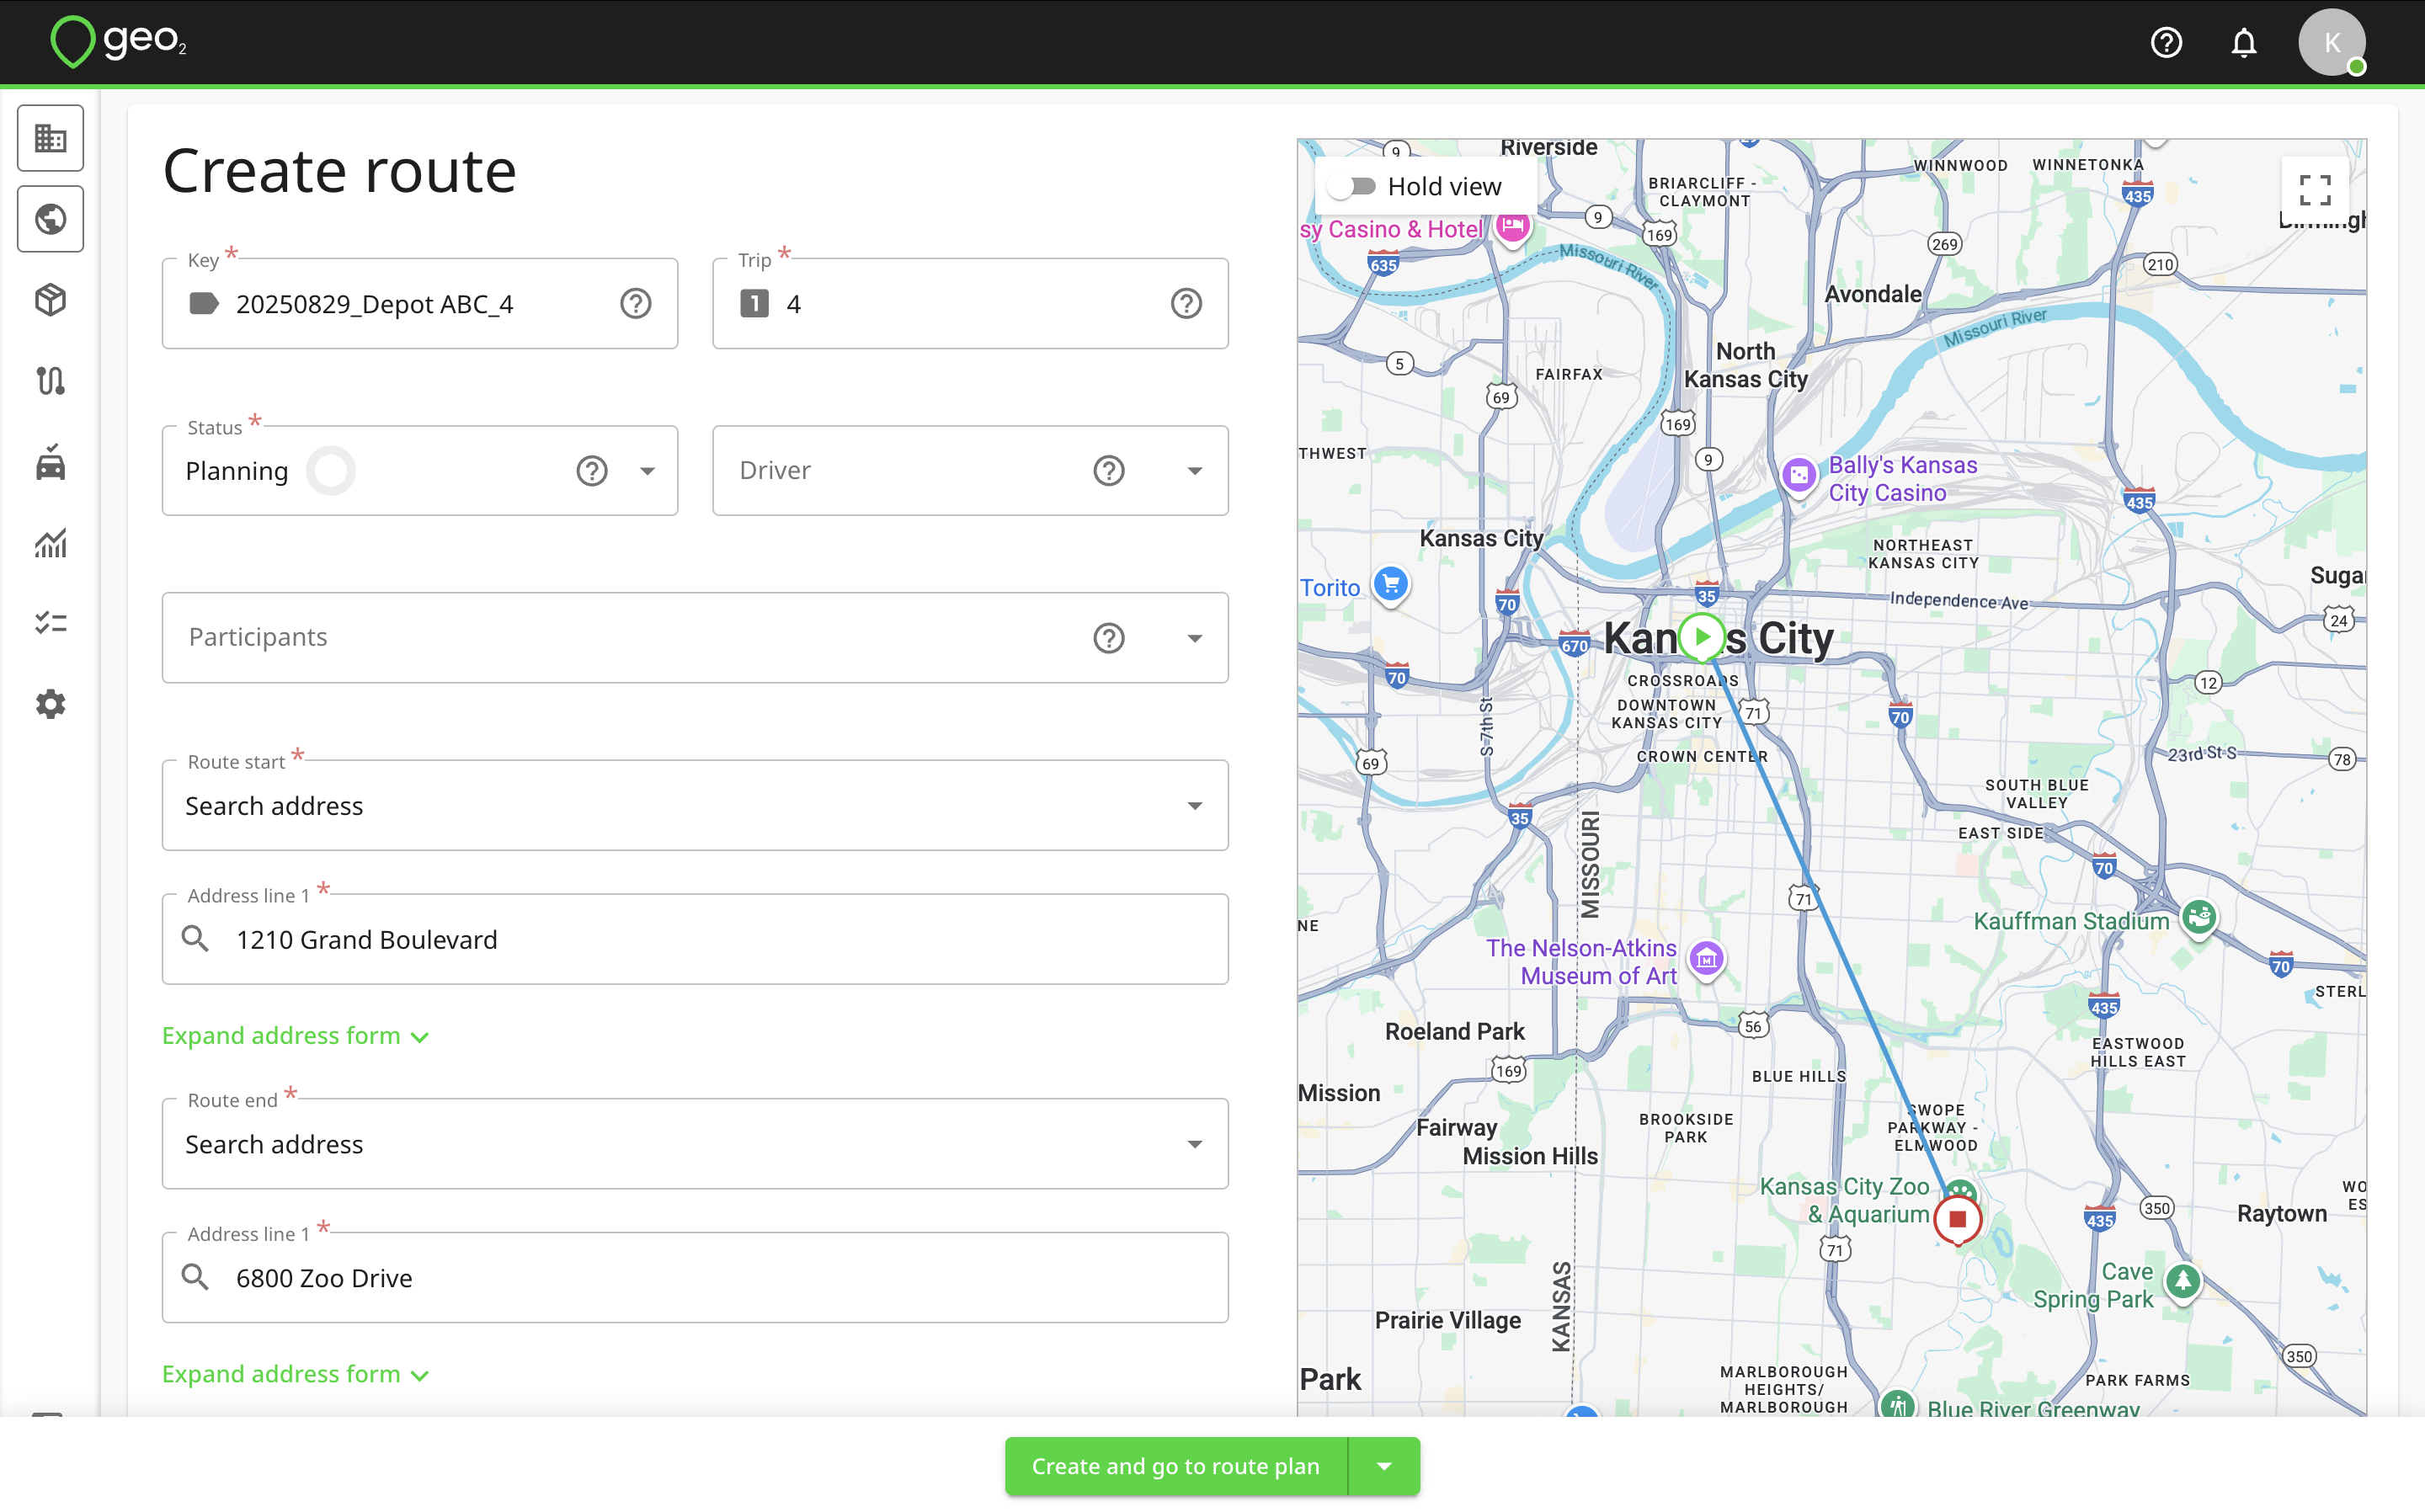Viewport: 2425px width, 1512px height.
Task: Show help for the Key field
Action: 636,303
